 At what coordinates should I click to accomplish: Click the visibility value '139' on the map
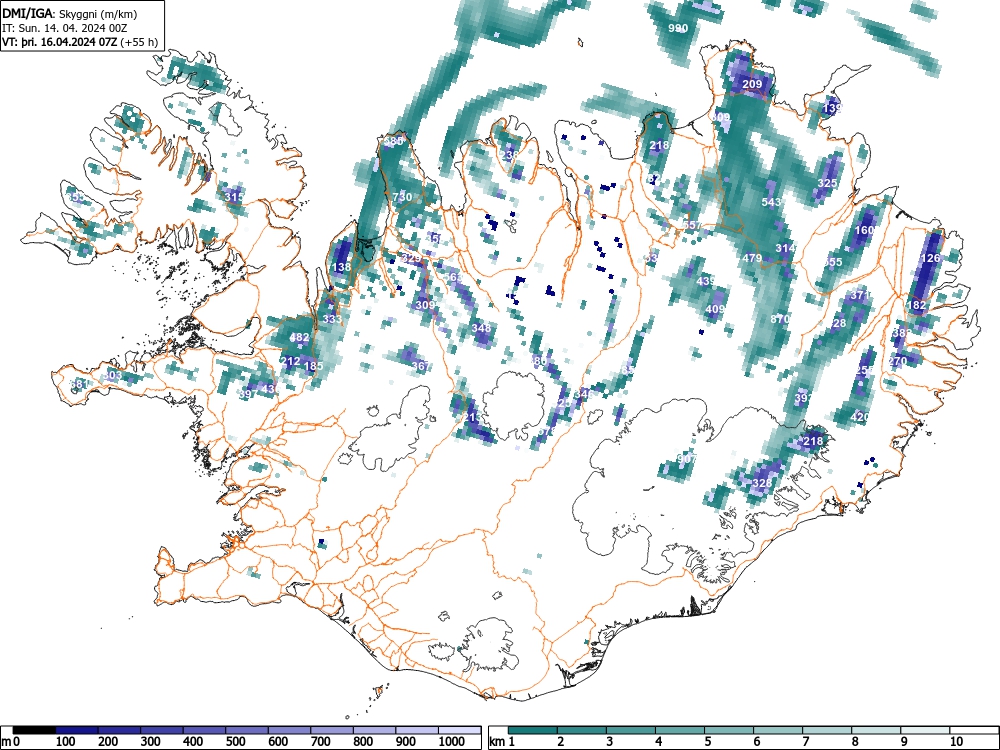[832, 108]
